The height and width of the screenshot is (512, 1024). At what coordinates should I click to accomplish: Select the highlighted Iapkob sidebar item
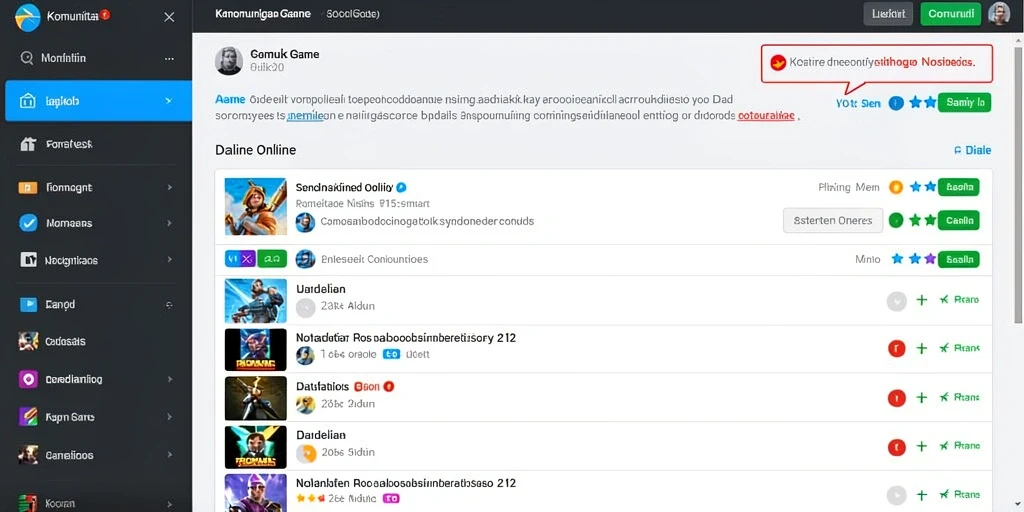[x=99, y=101]
